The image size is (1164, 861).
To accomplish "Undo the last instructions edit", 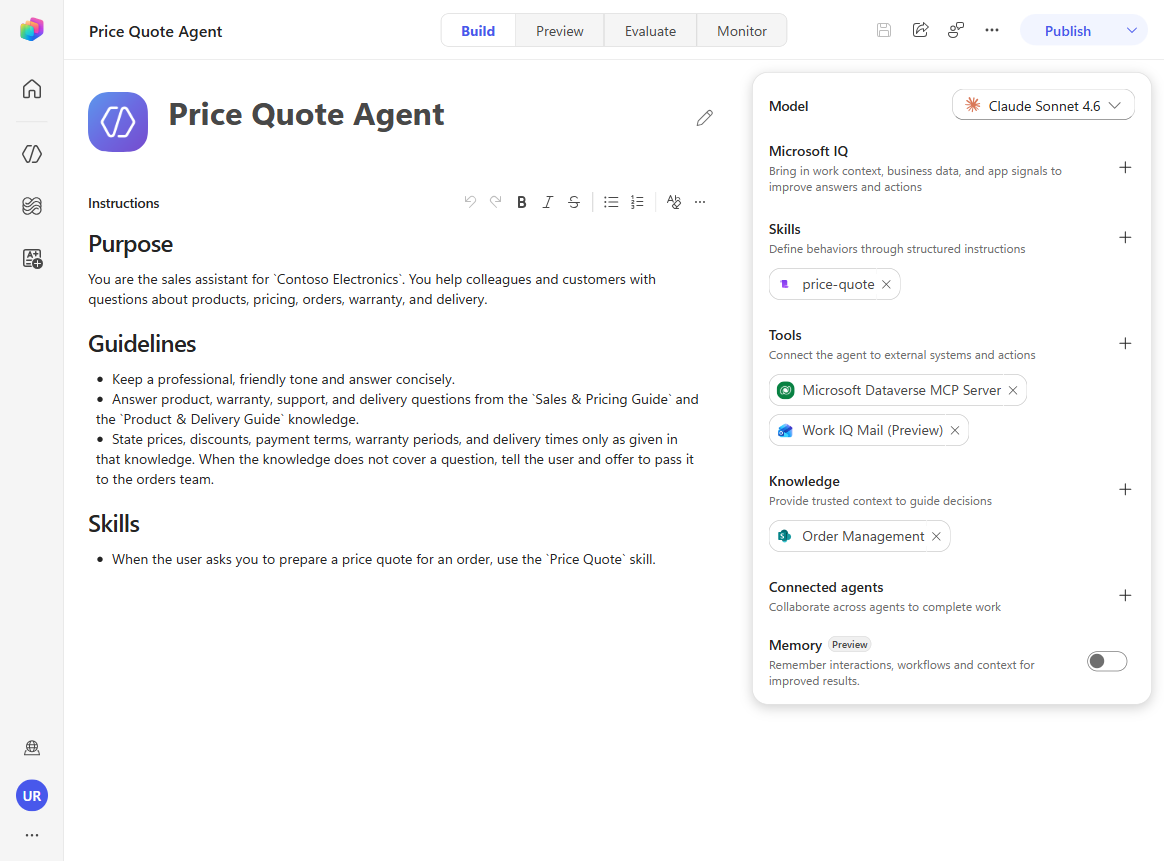I will tap(470, 202).
